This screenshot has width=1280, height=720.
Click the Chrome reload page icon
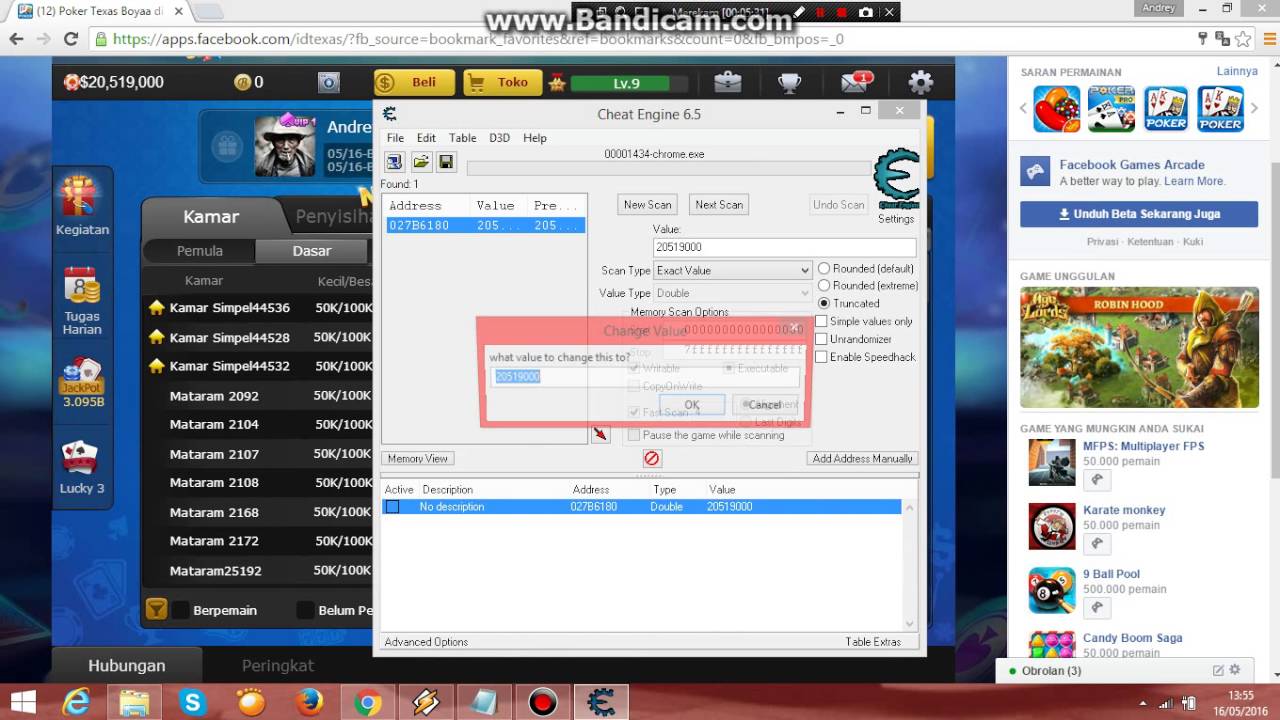click(70, 39)
